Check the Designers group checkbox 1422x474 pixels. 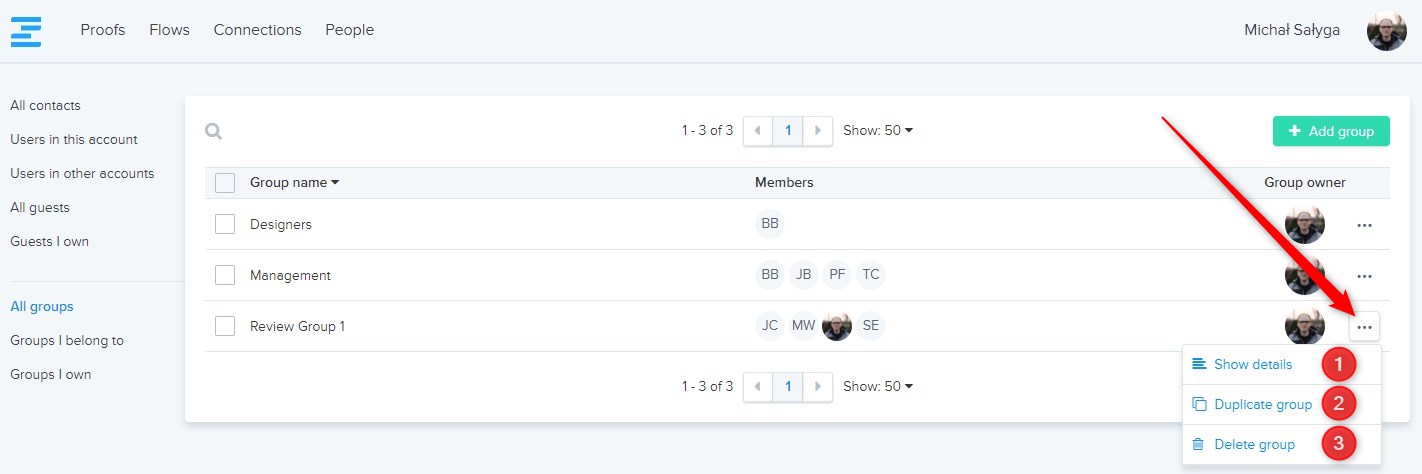click(x=225, y=224)
